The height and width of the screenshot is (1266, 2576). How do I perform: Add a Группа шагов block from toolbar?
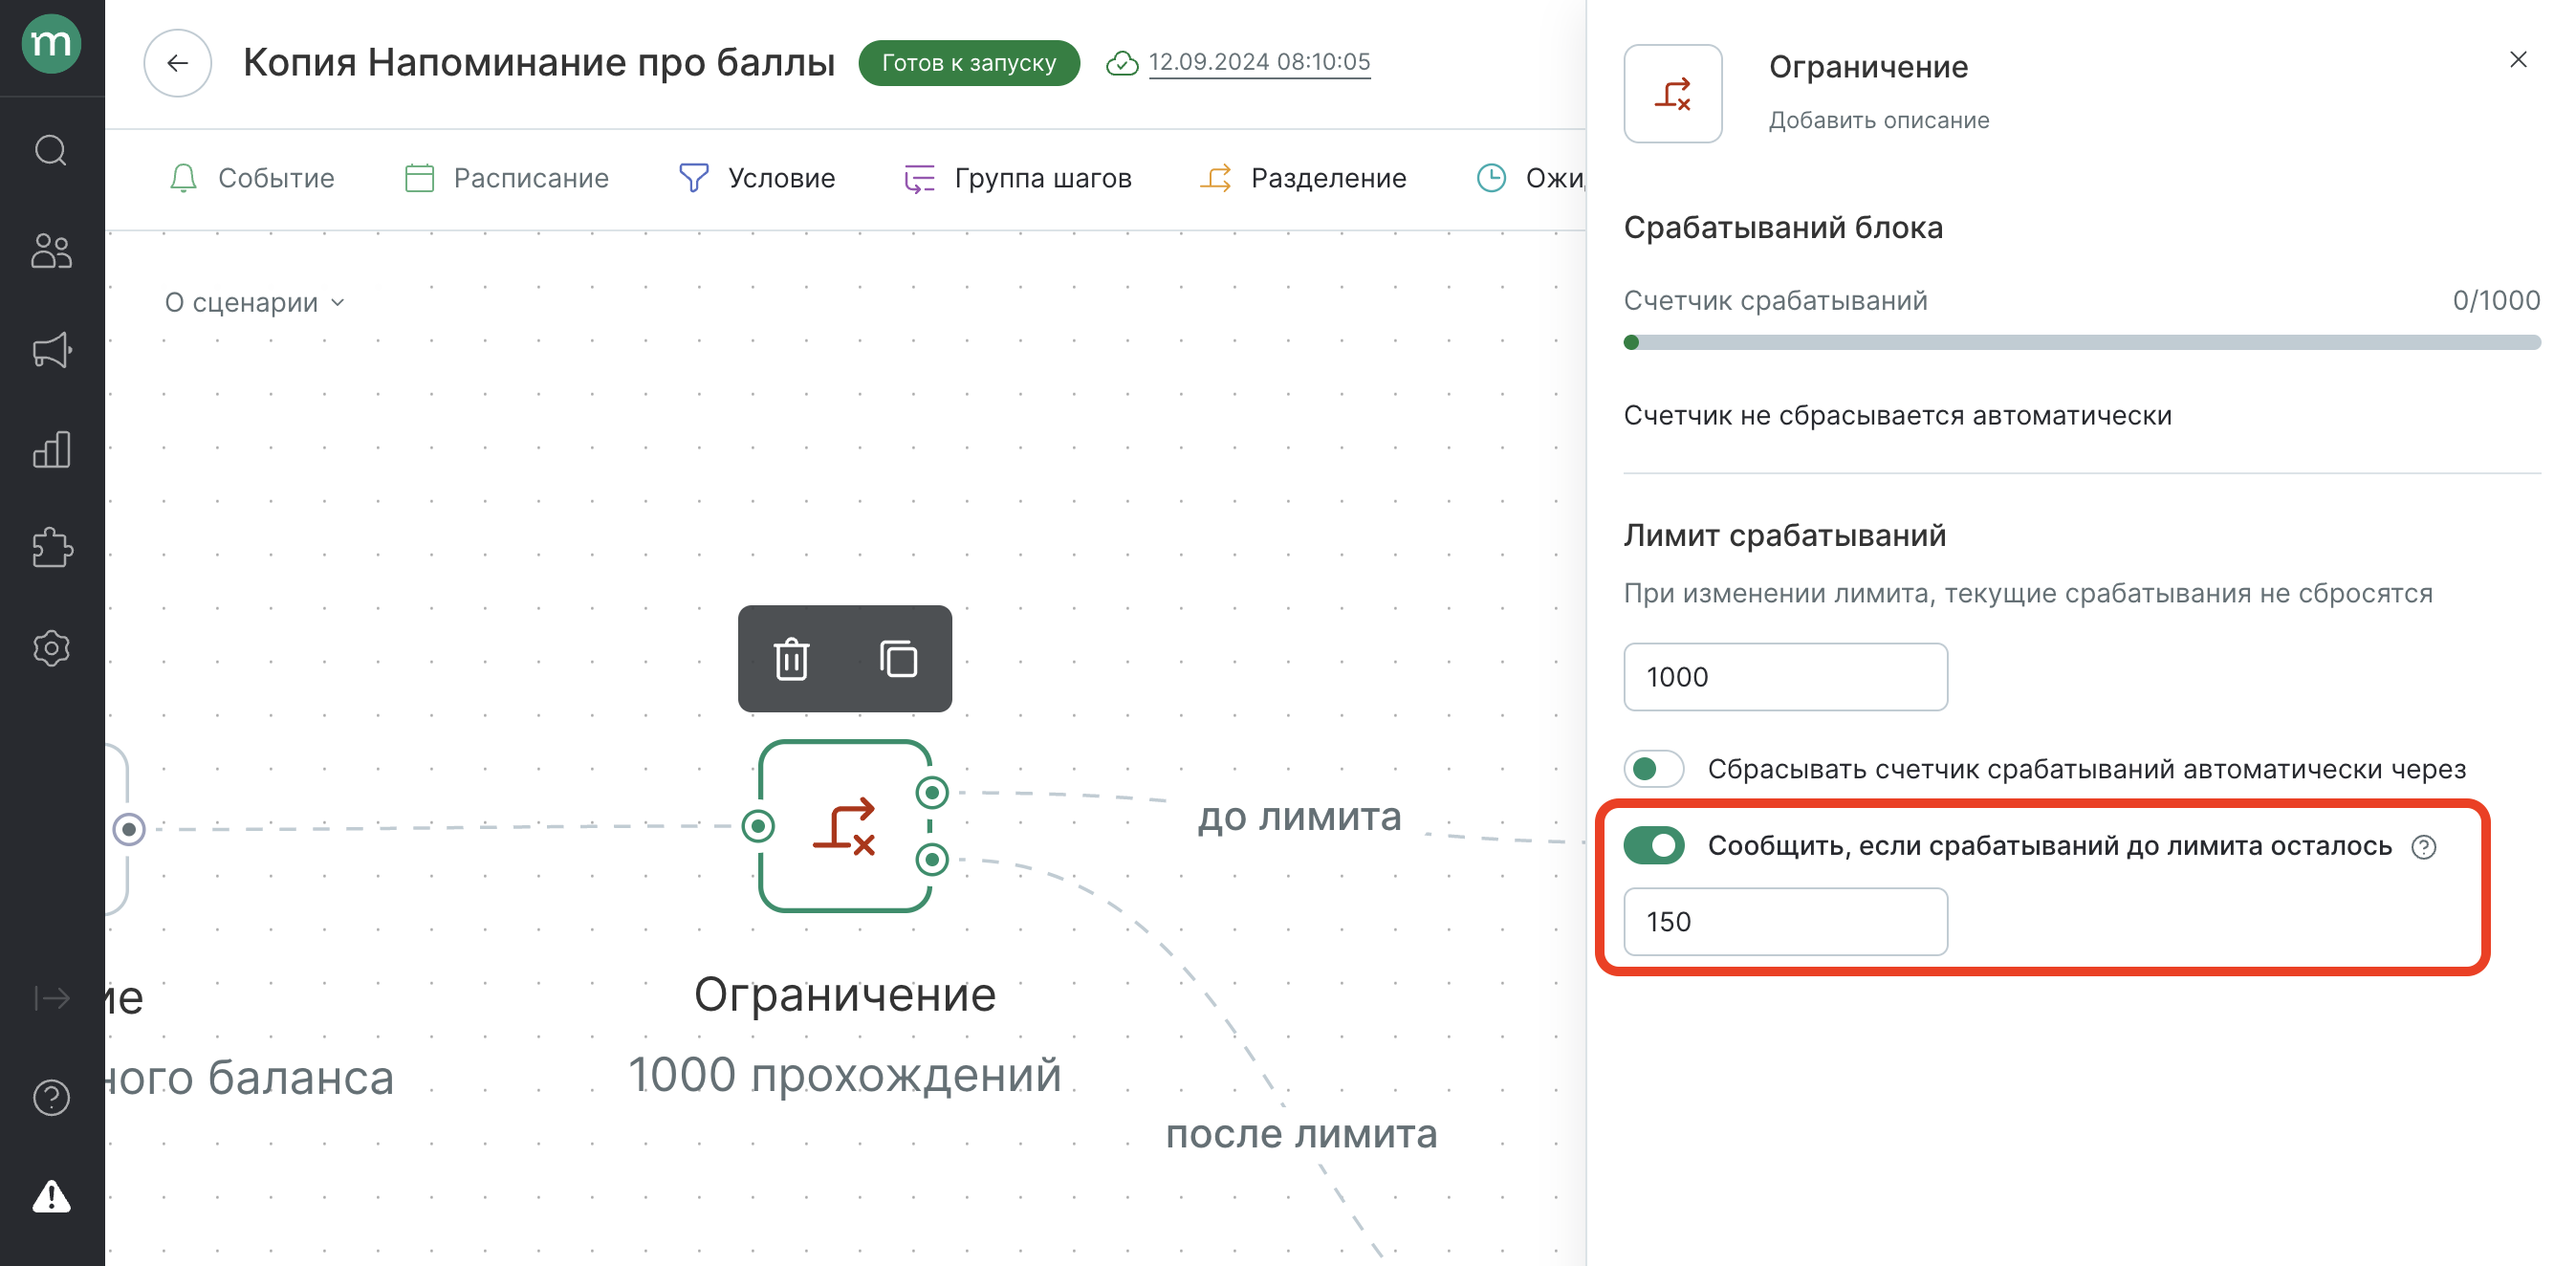(1017, 178)
